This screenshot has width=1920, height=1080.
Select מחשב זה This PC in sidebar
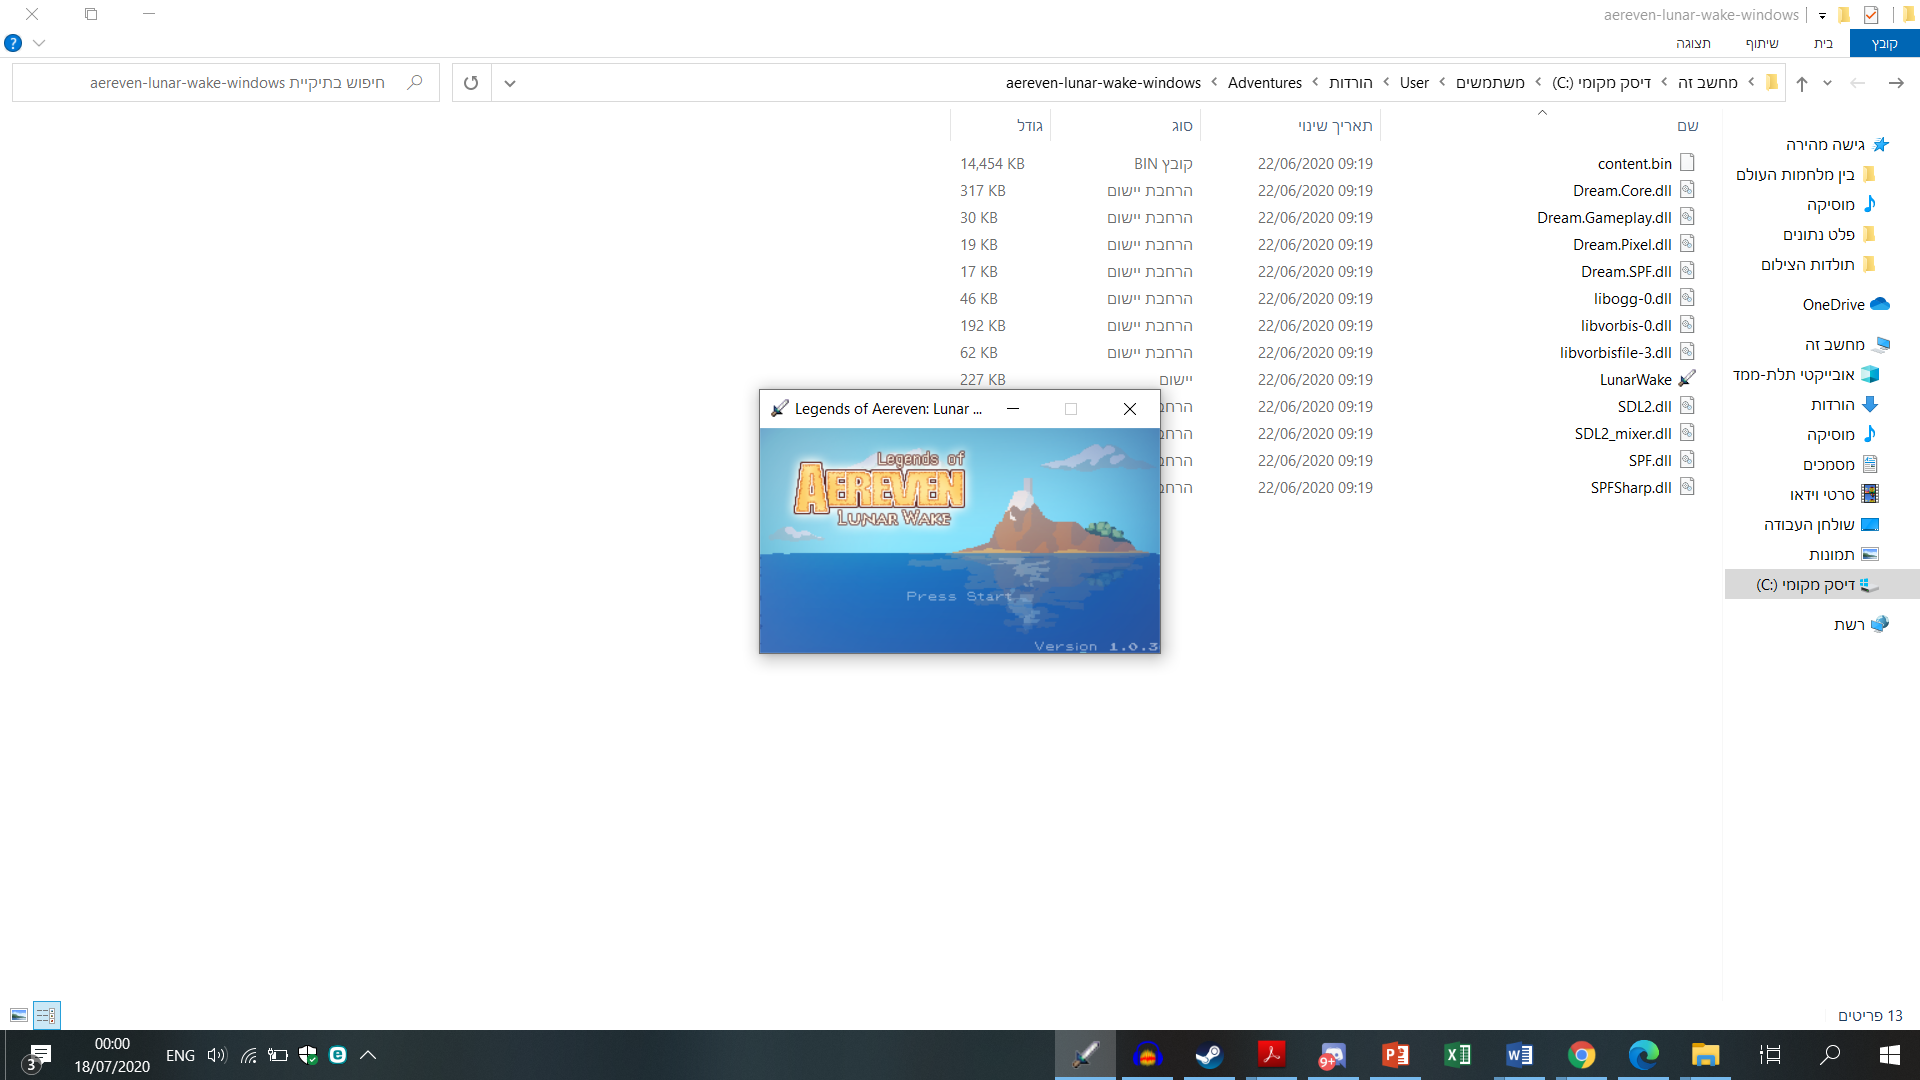pos(1846,344)
